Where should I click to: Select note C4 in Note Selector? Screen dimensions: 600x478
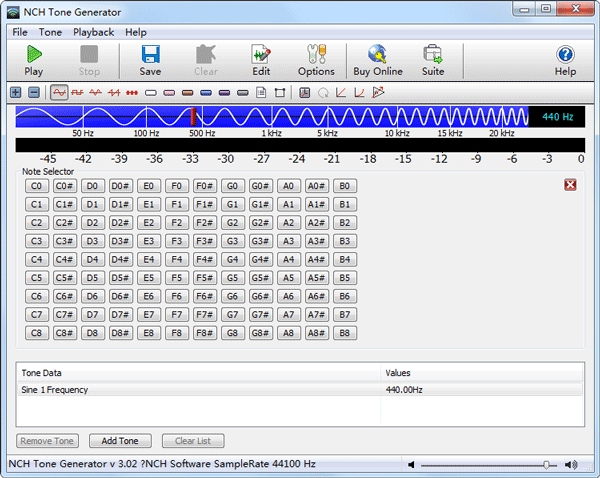coord(37,259)
